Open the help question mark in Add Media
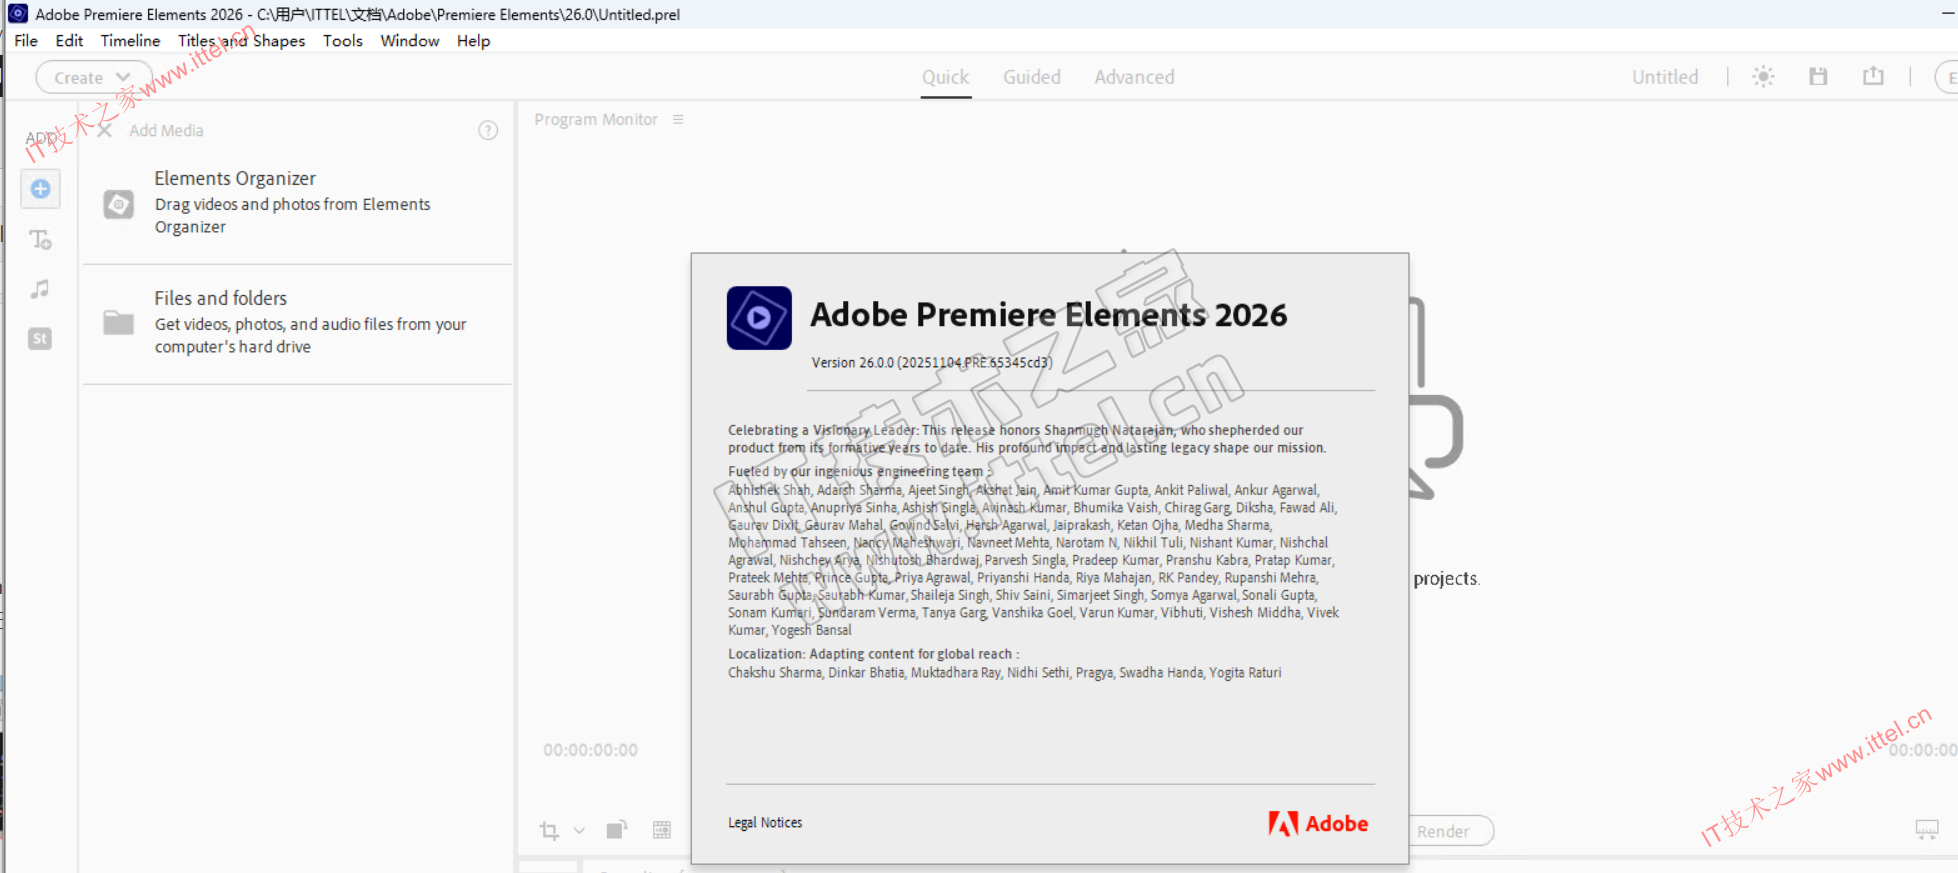This screenshot has height=873, width=1958. click(488, 131)
